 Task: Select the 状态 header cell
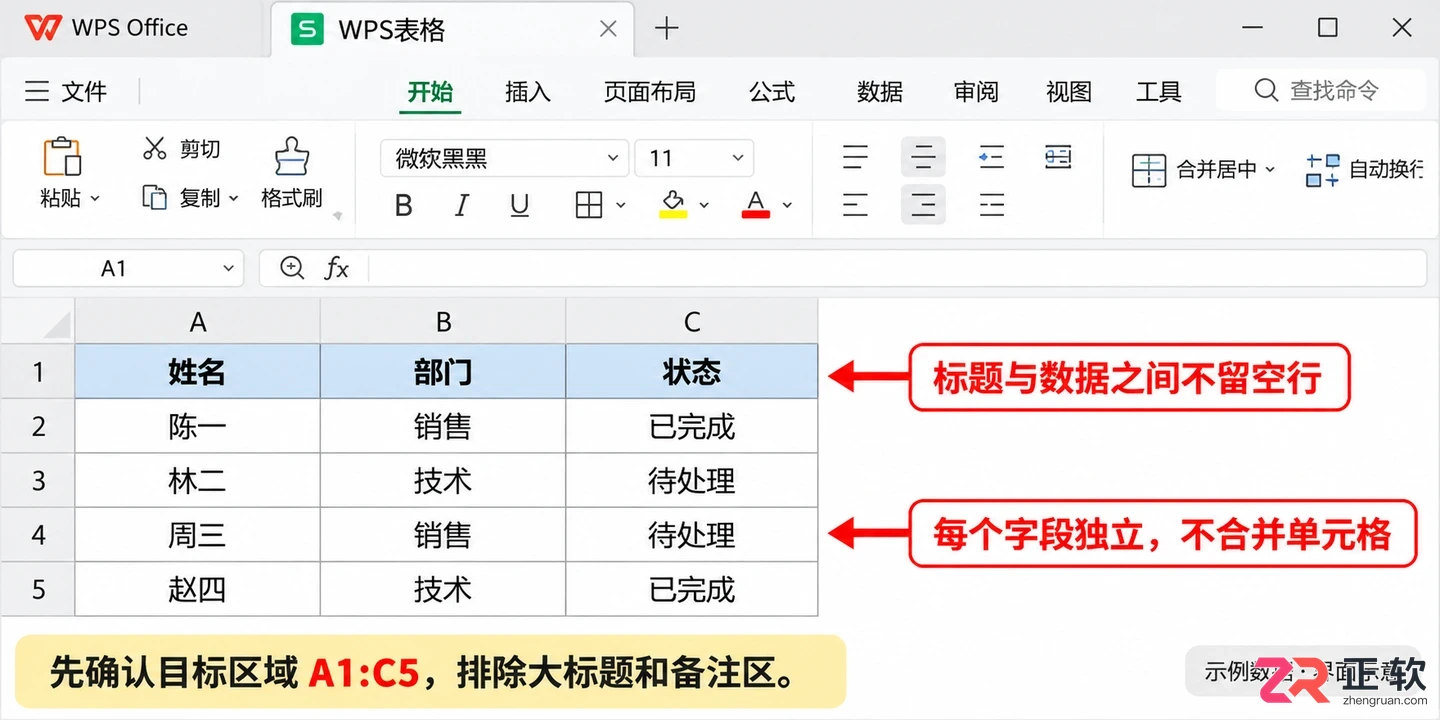tap(692, 372)
